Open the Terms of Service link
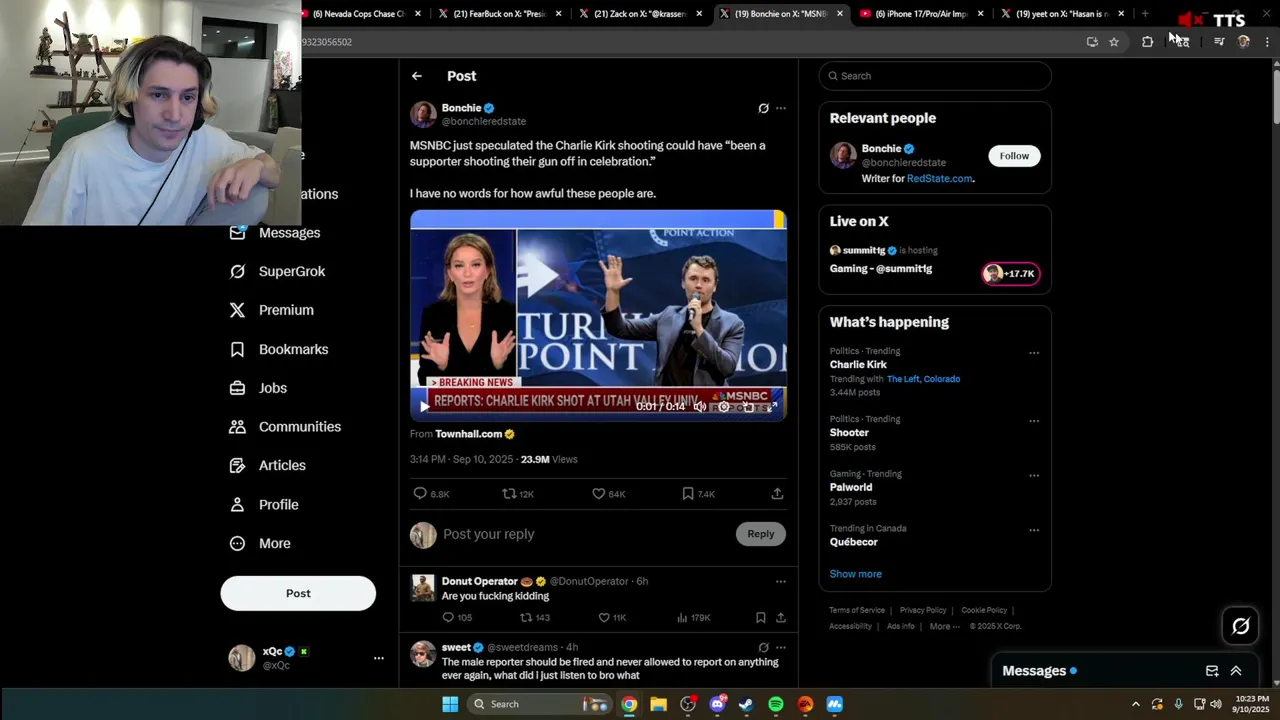The height and width of the screenshot is (720, 1280). point(857,610)
